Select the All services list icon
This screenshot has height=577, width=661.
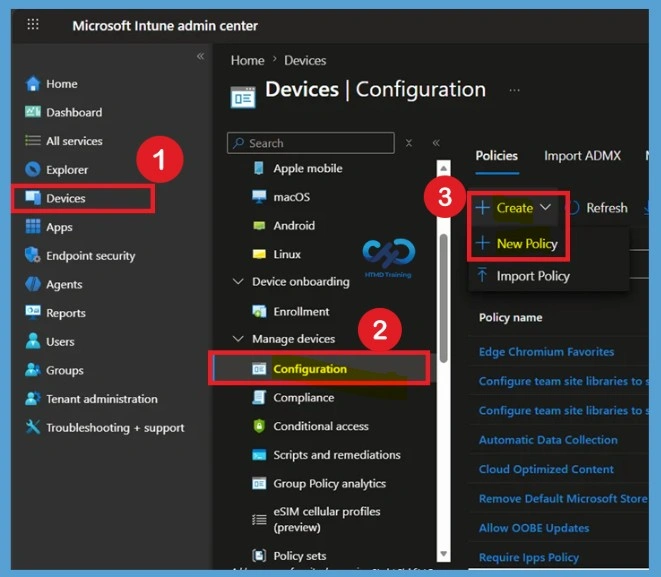pyautogui.click(x=33, y=141)
